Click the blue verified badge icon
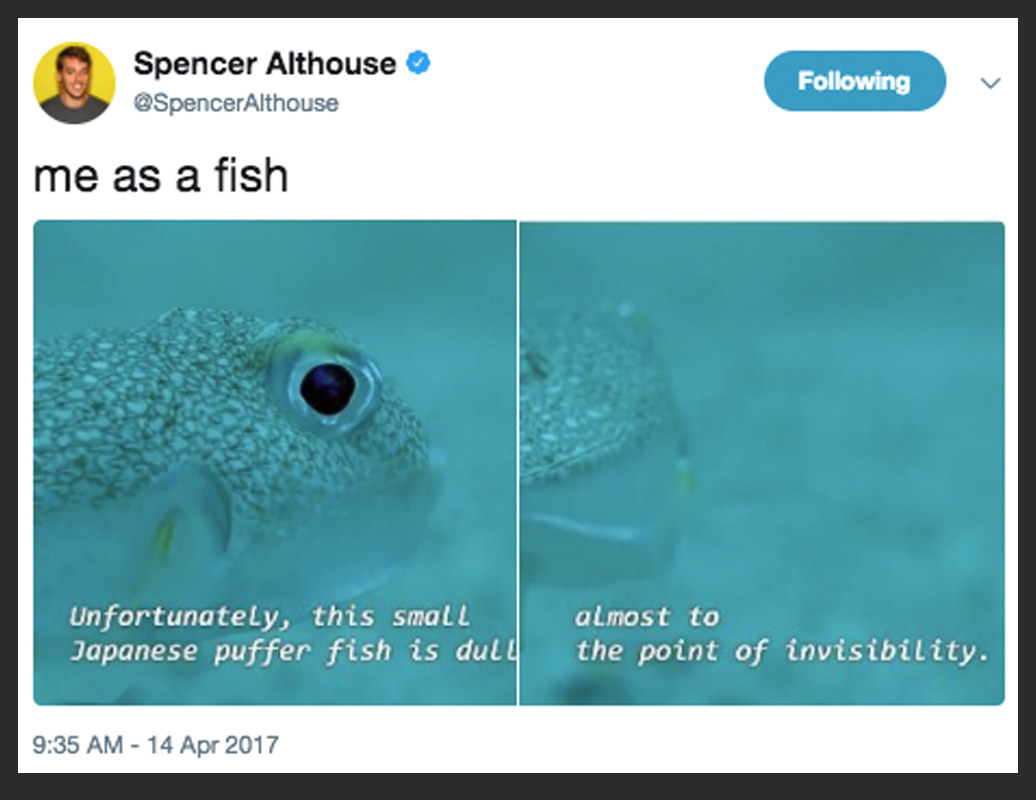Image resolution: width=1036 pixels, height=800 pixels. [418, 63]
